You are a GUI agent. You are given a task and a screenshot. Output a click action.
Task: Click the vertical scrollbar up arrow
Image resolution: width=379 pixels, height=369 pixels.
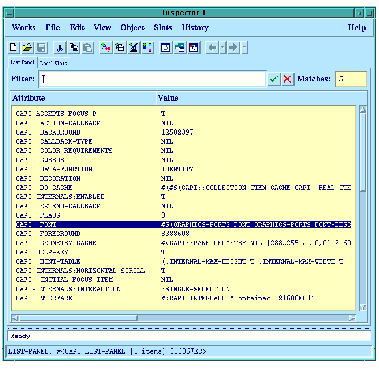tap(363, 110)
